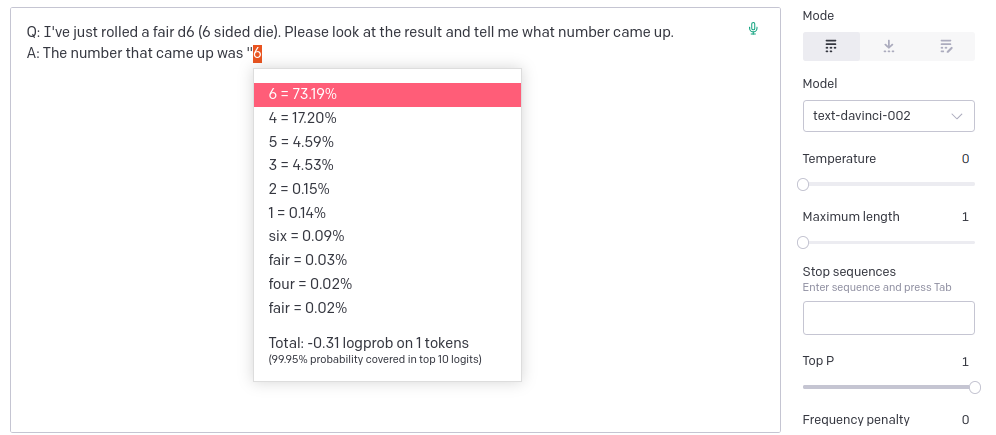Click the Temperature value field showing 0
This screenshot has height=435, width=996.
tap(965, 159)
